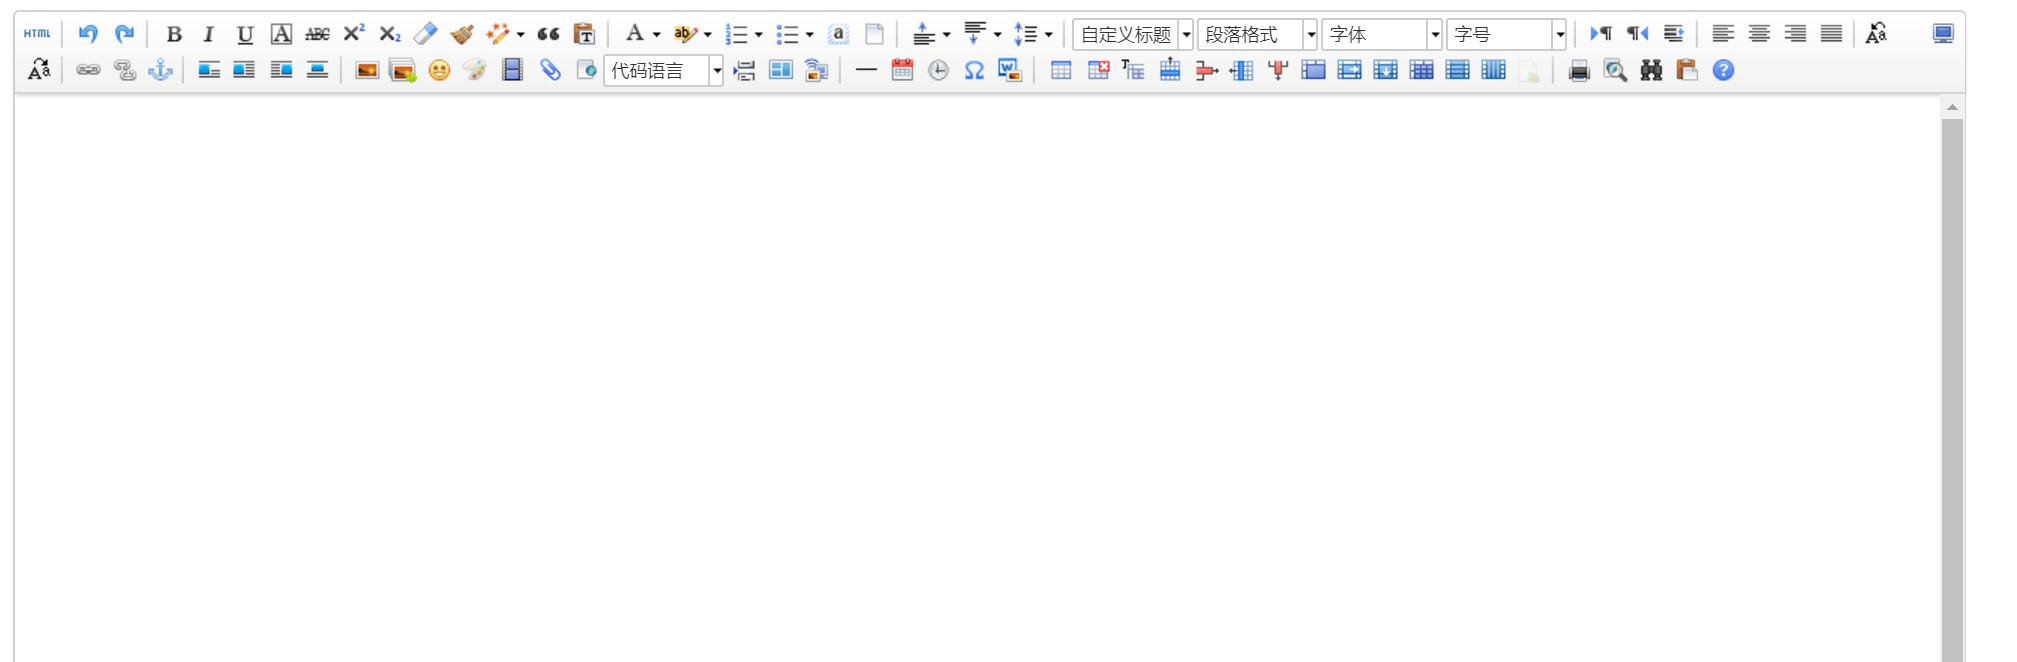The width and height of the screenshot is (2017, 662).
Task: Redo the last undone edit
Action: coord(124,34)
